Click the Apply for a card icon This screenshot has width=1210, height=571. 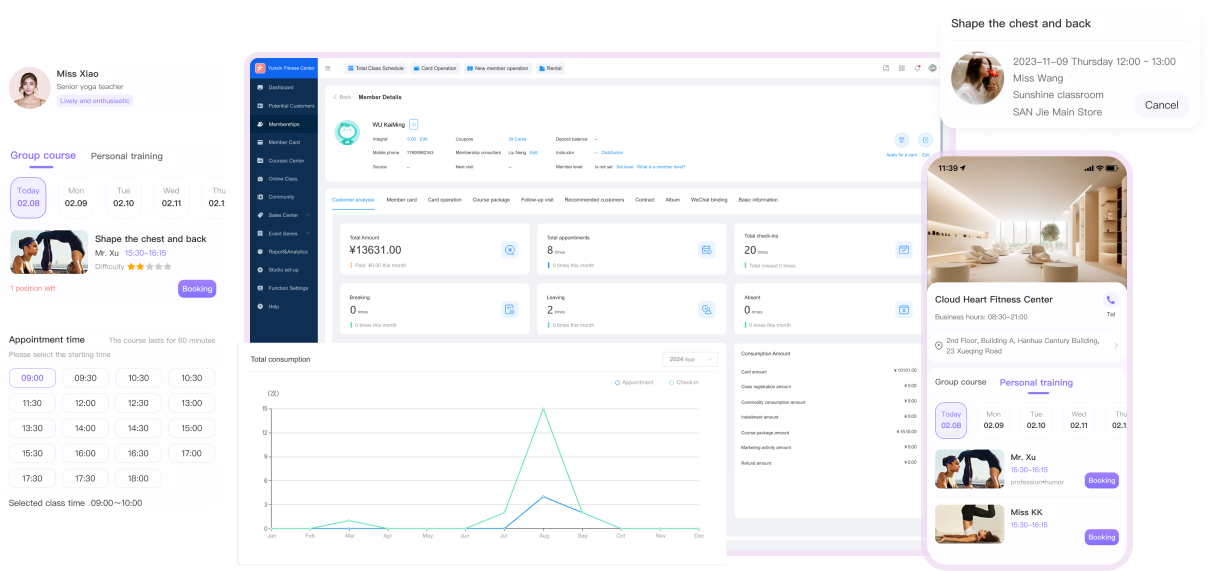pos(901,140)
